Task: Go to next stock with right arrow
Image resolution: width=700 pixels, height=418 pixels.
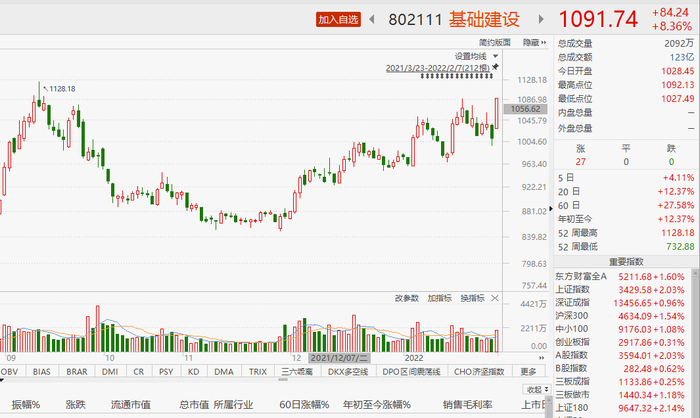Action: coord(541,19)
